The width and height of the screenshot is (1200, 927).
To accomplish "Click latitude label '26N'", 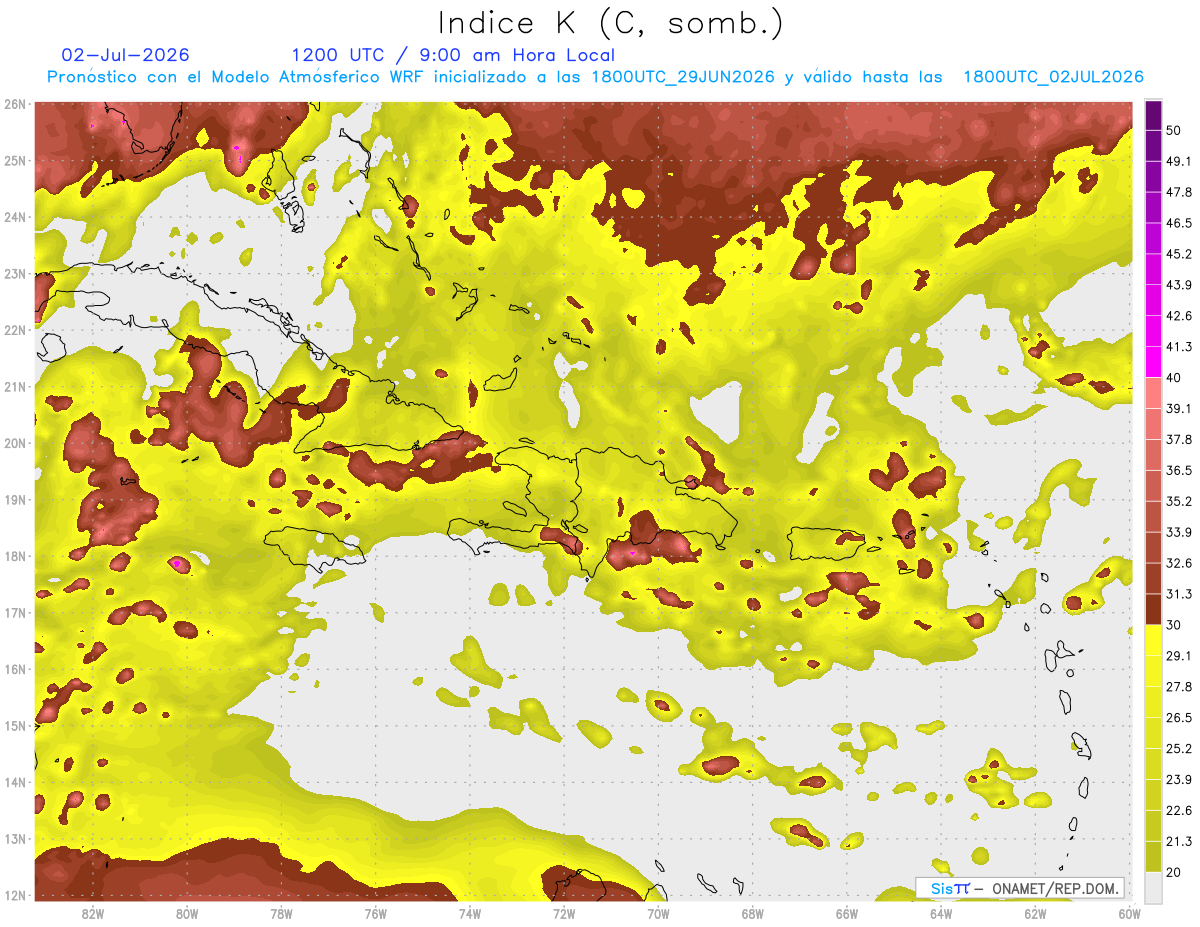I will pyautogui.click(x=14, y=104).
